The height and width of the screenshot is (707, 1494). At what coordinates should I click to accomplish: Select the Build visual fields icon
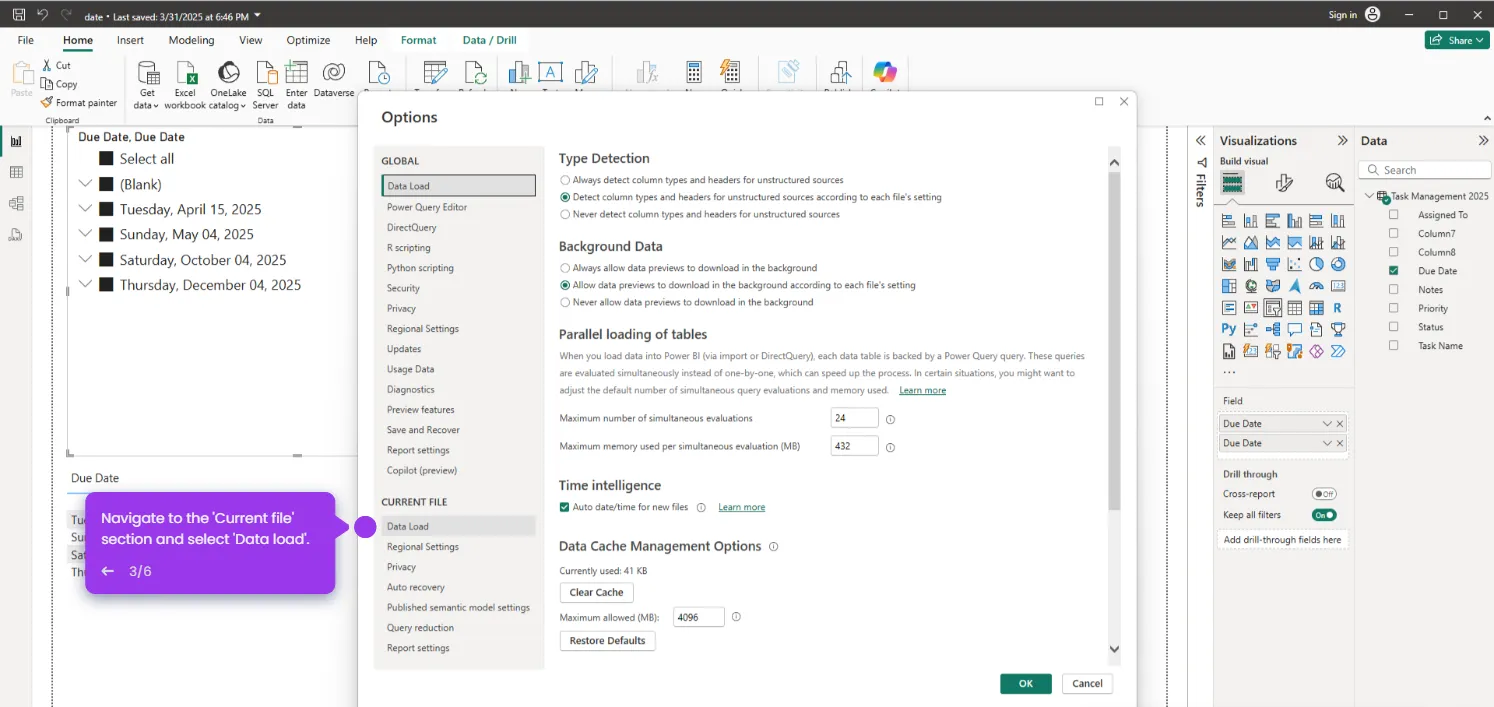[x=1232, y=182]
